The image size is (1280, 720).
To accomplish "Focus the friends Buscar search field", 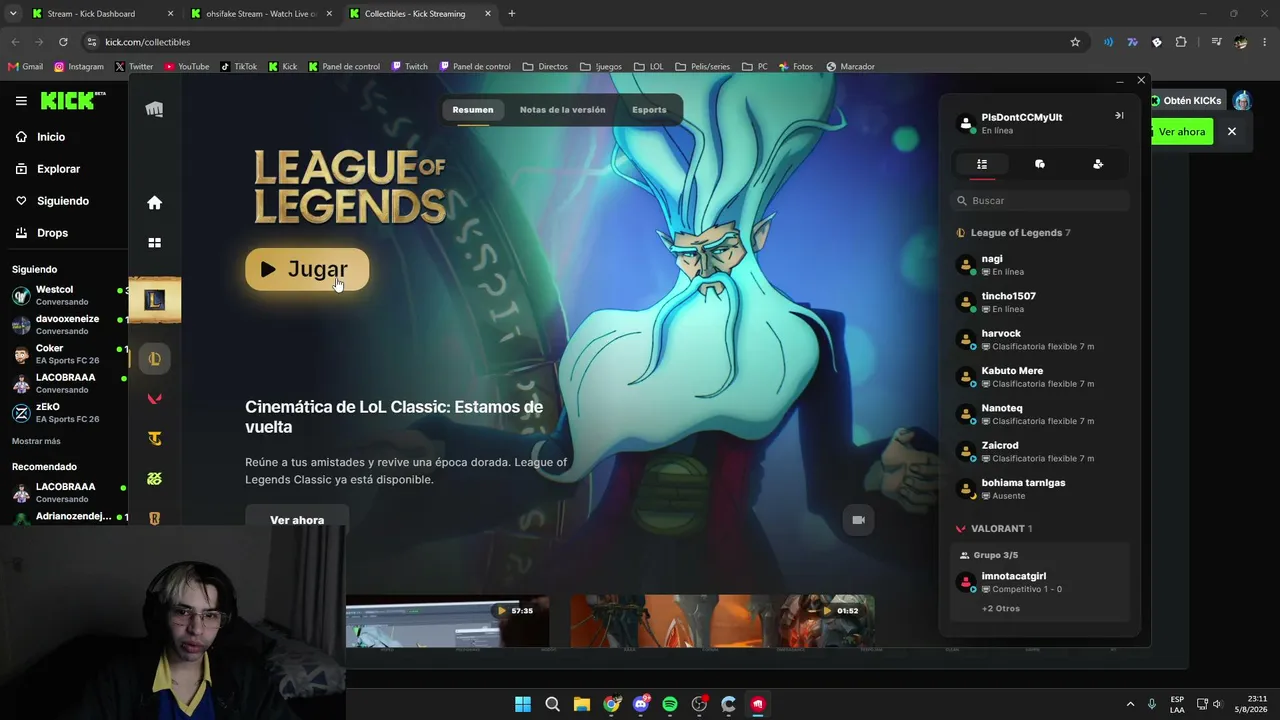I will 1040,201.
